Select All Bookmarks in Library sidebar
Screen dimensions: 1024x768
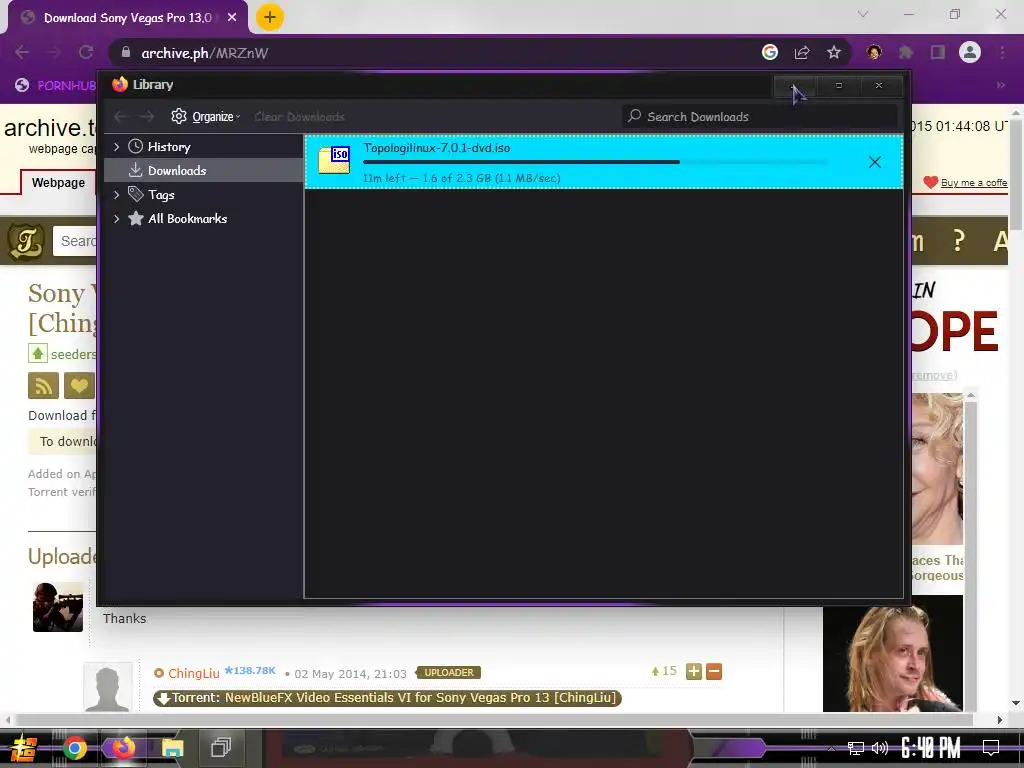(187, 219)
